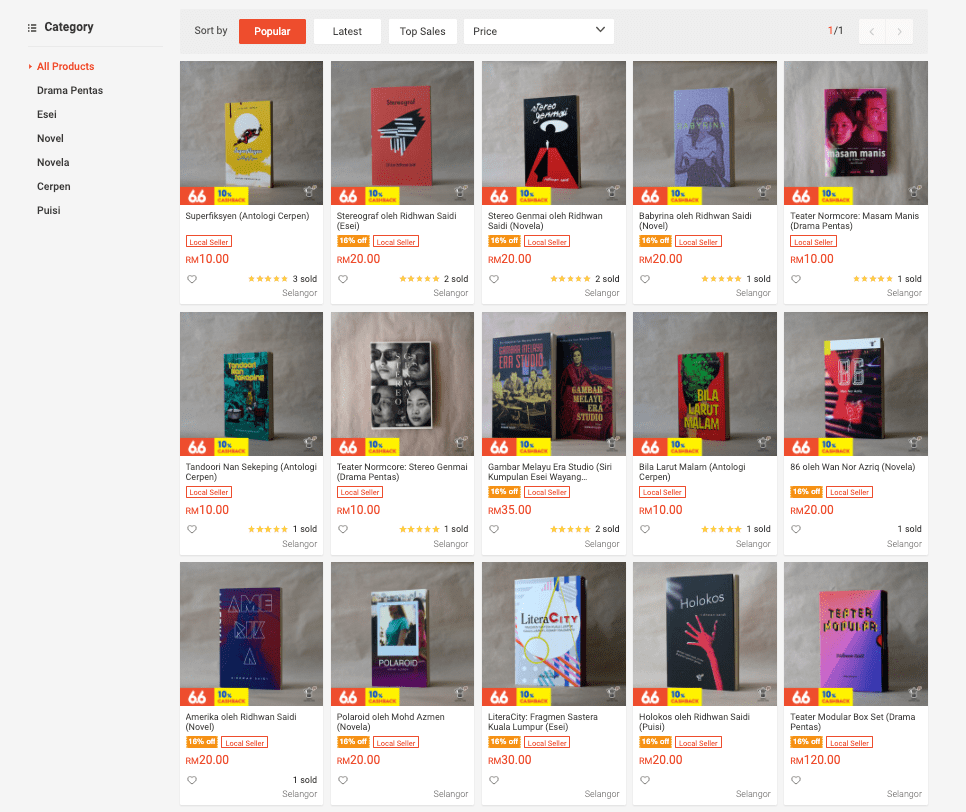Viewport: 966px width, 812px height.
Task: Favorite Teater Modular Box Set with heart
Action: pos(796,780)
